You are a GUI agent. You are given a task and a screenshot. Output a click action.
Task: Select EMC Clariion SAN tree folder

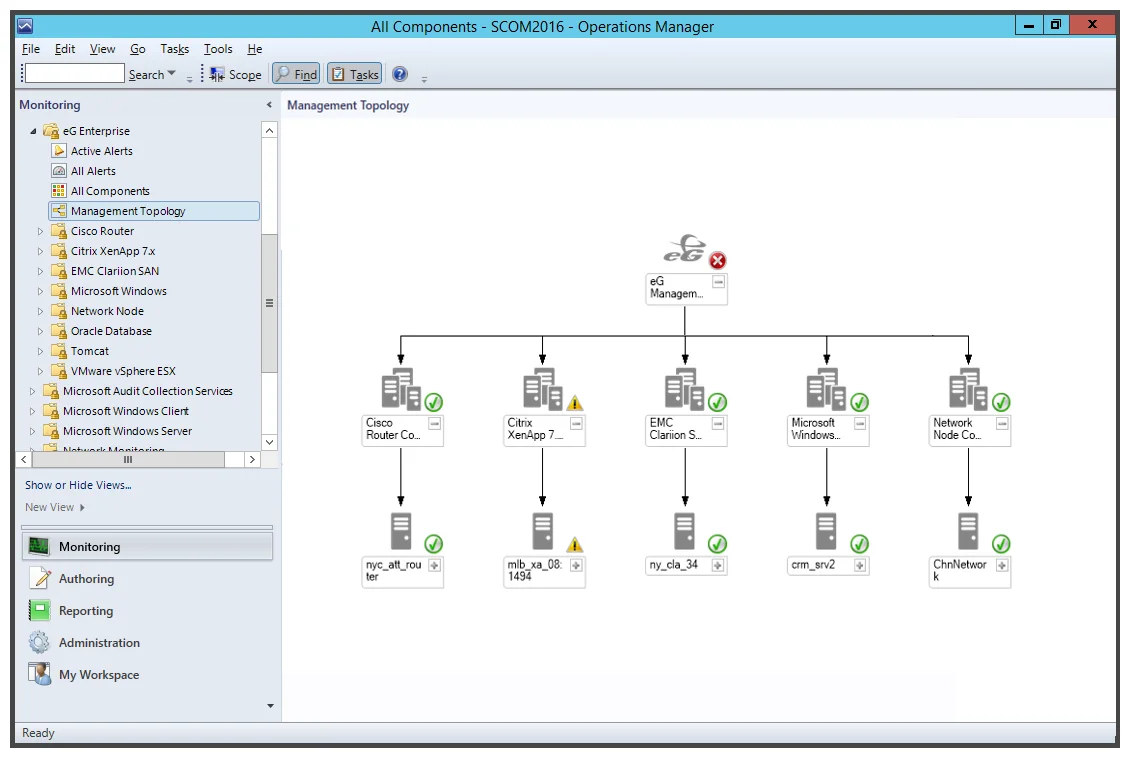click(115, 271)
